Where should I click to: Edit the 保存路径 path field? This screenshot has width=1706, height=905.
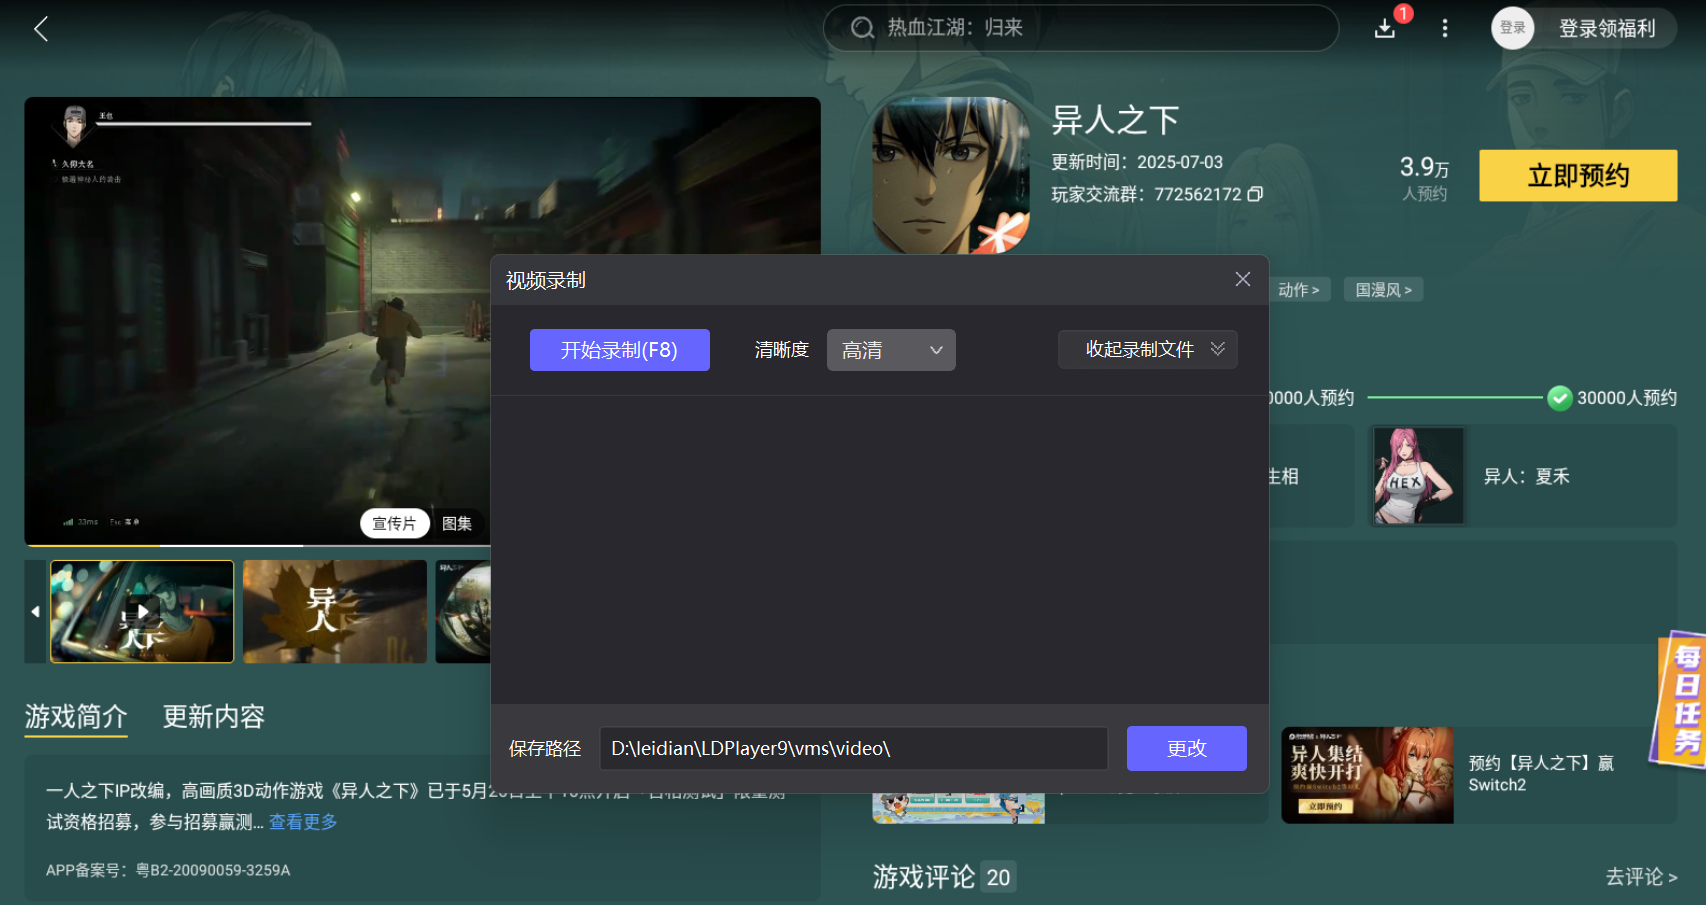click(x=853, y=748)
